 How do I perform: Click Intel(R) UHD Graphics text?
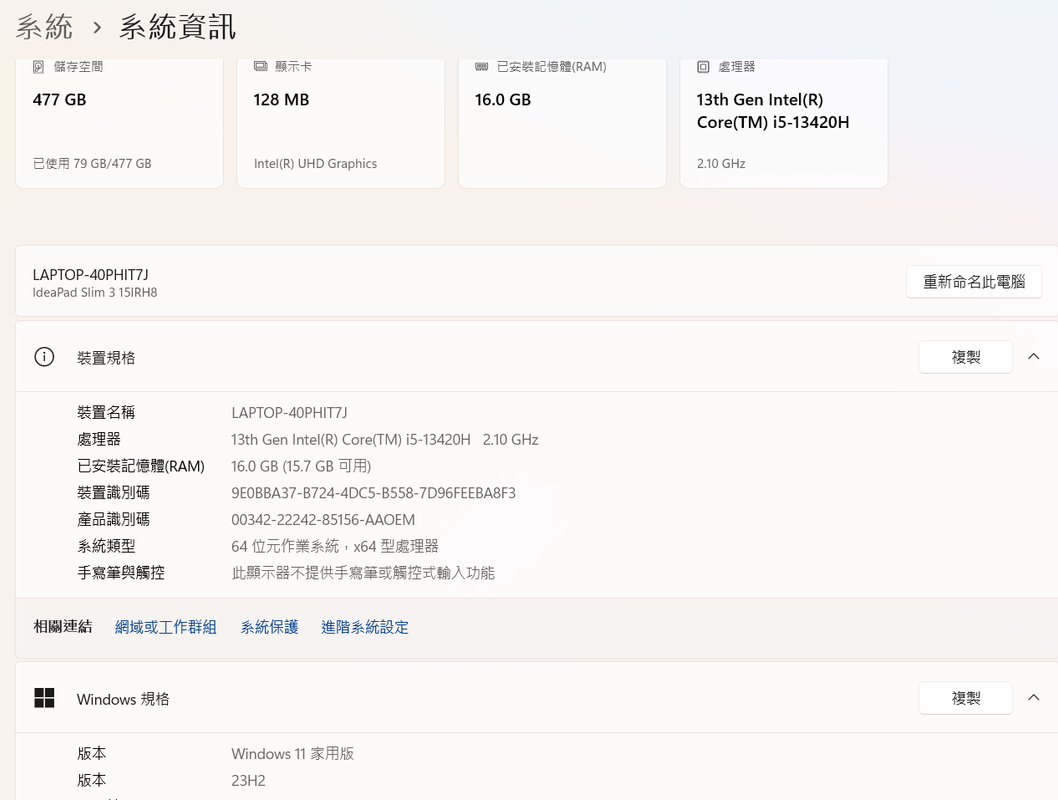pos(315,163)
